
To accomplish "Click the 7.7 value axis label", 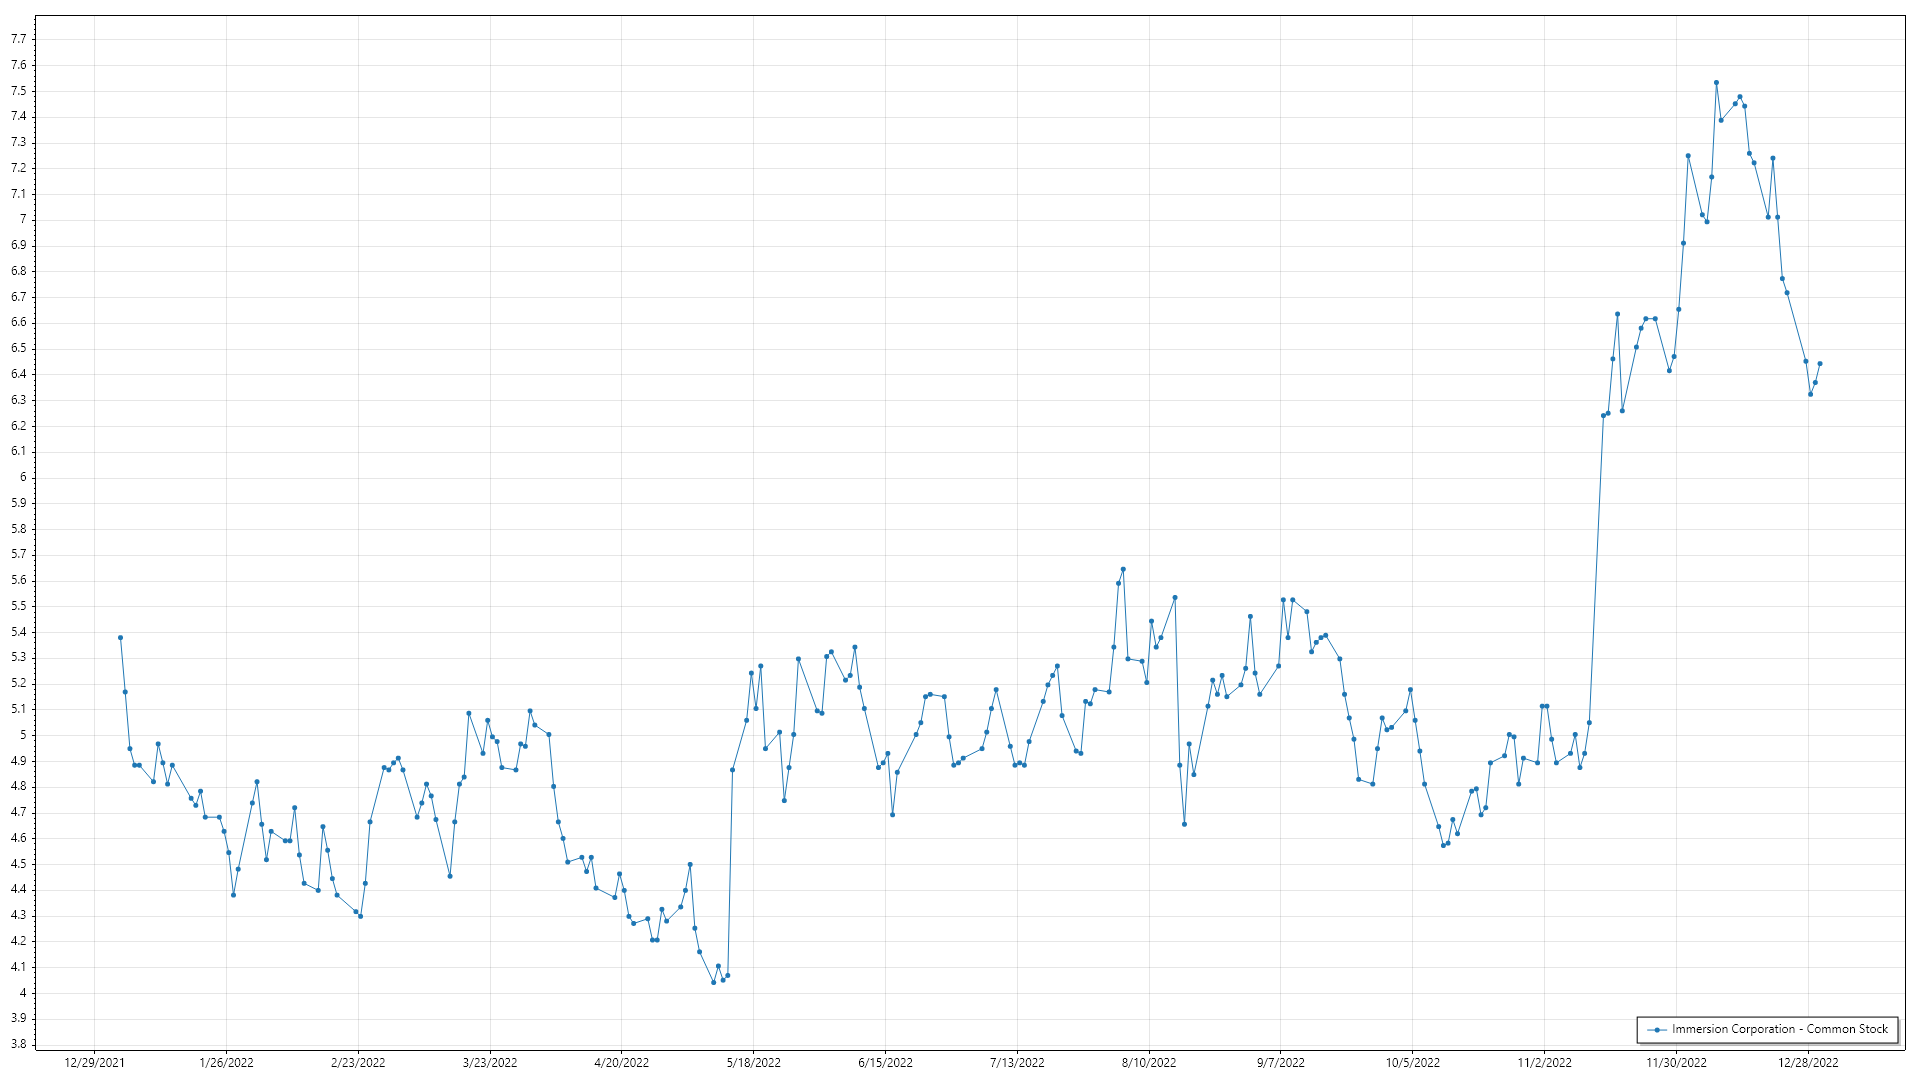I will pyautogui.click(x=18, y=39).
